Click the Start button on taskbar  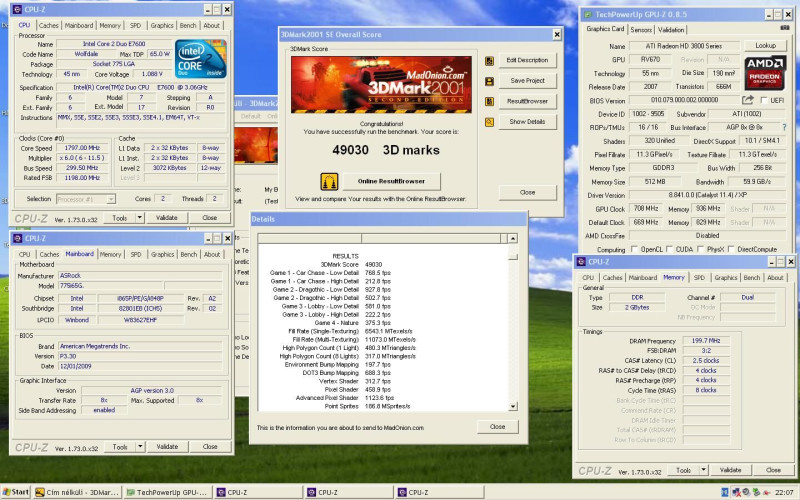point(15,492)
